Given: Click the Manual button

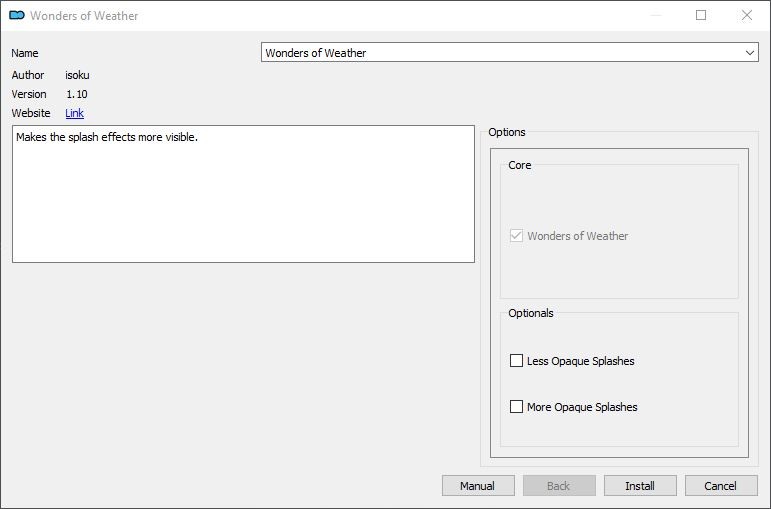Looking at the screenshot, I should (x=478, y=486).
